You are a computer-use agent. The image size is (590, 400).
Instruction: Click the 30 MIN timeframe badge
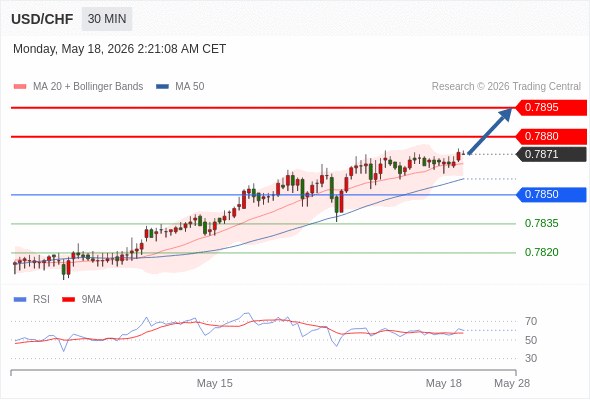point(107,19)
